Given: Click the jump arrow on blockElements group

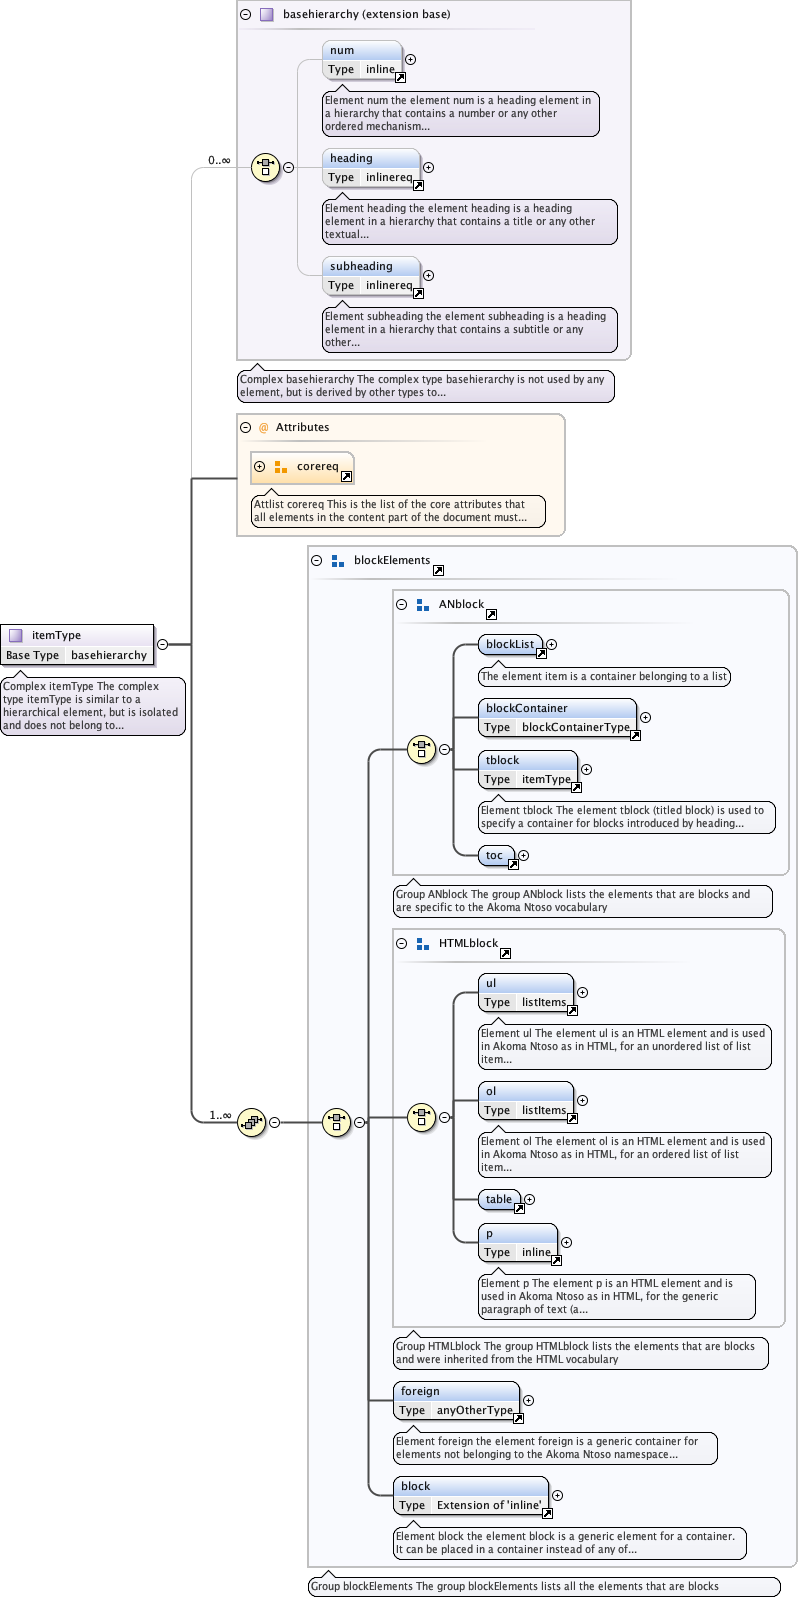Looking at the screenshot, I should (x=438, y=570).
